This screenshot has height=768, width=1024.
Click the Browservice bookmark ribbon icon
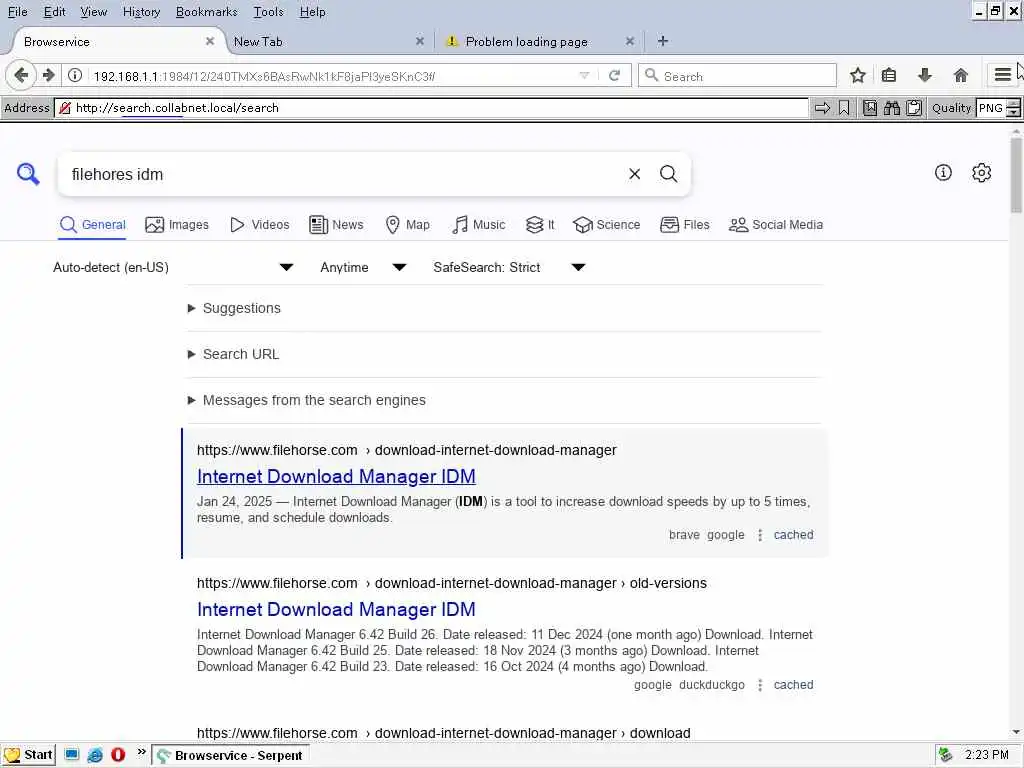(x=844, y=108)
